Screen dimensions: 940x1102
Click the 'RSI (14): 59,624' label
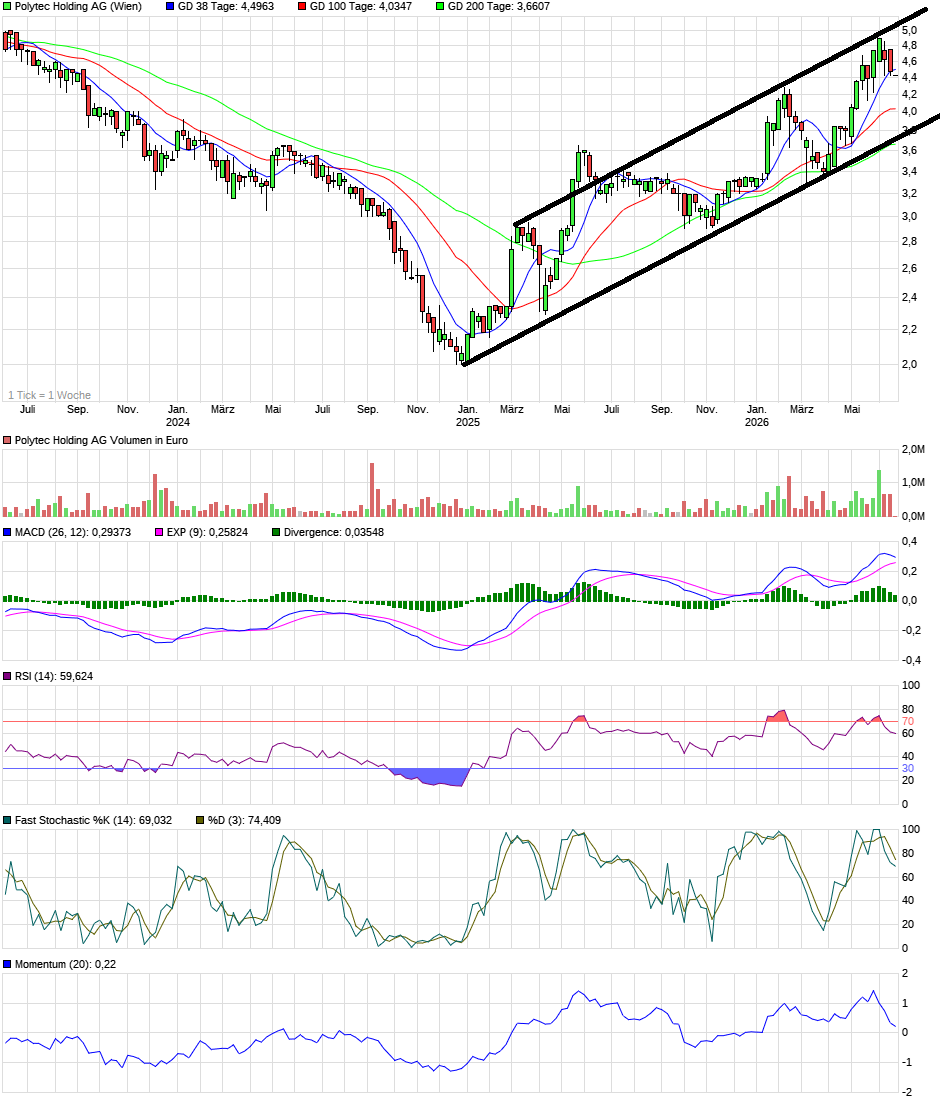(54, 676)
